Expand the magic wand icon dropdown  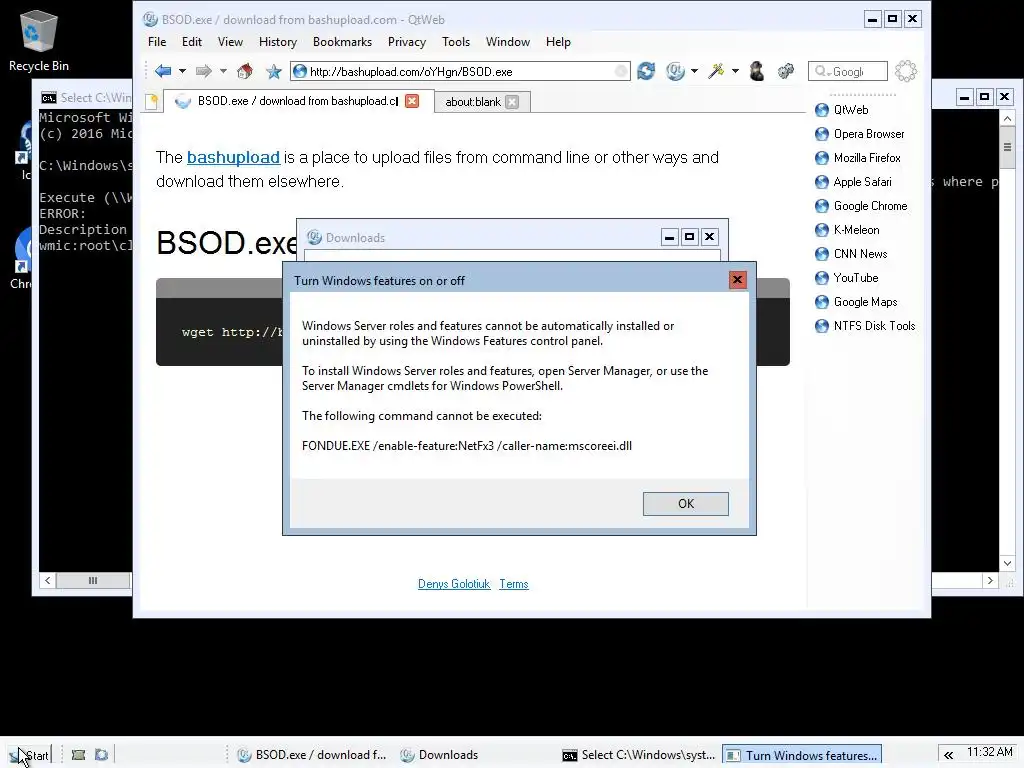(735, 71)
